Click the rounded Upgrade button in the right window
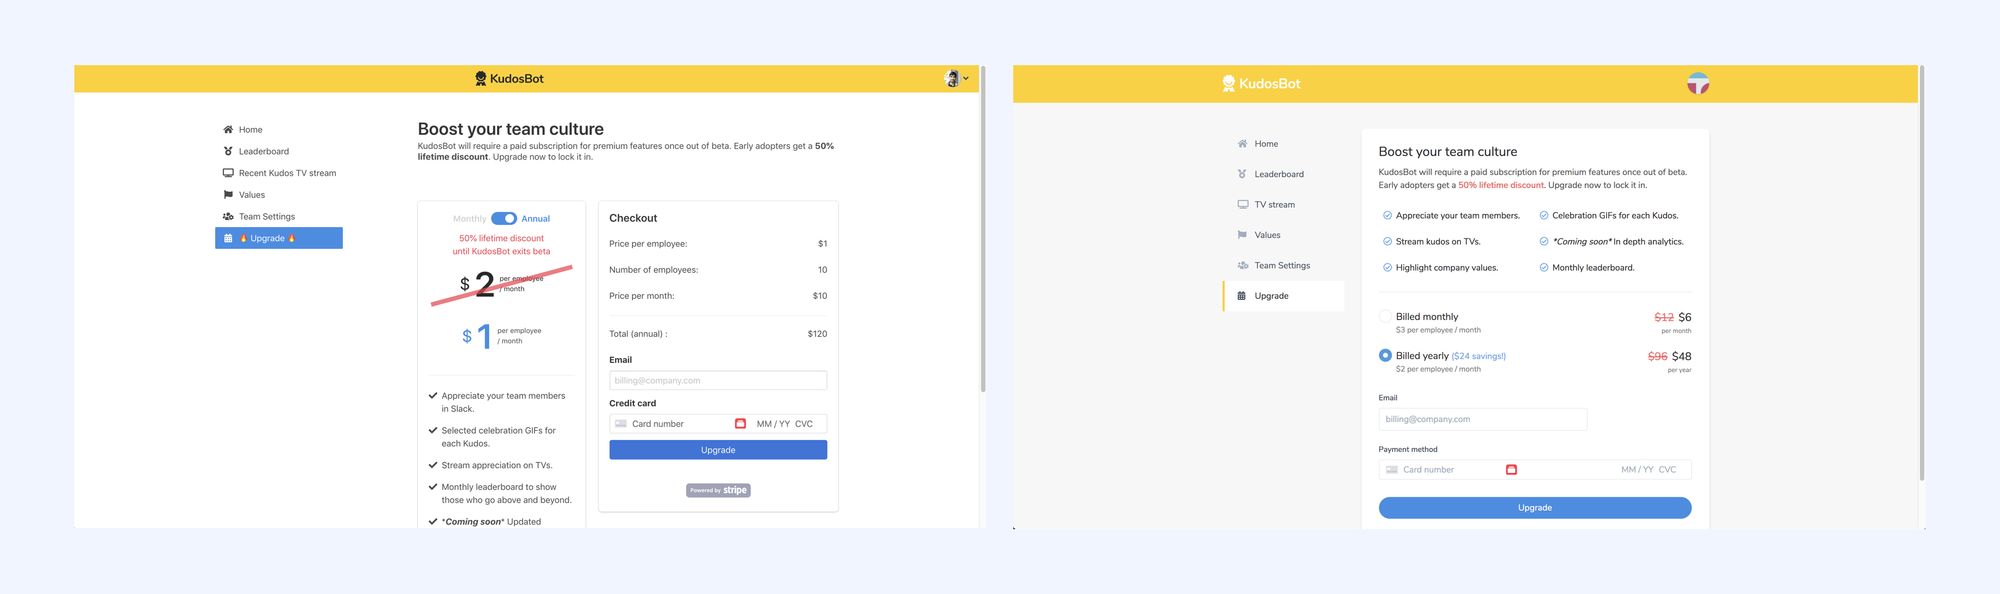The width and height of the screenshot is (2000, 594). tap(1535, 508)
